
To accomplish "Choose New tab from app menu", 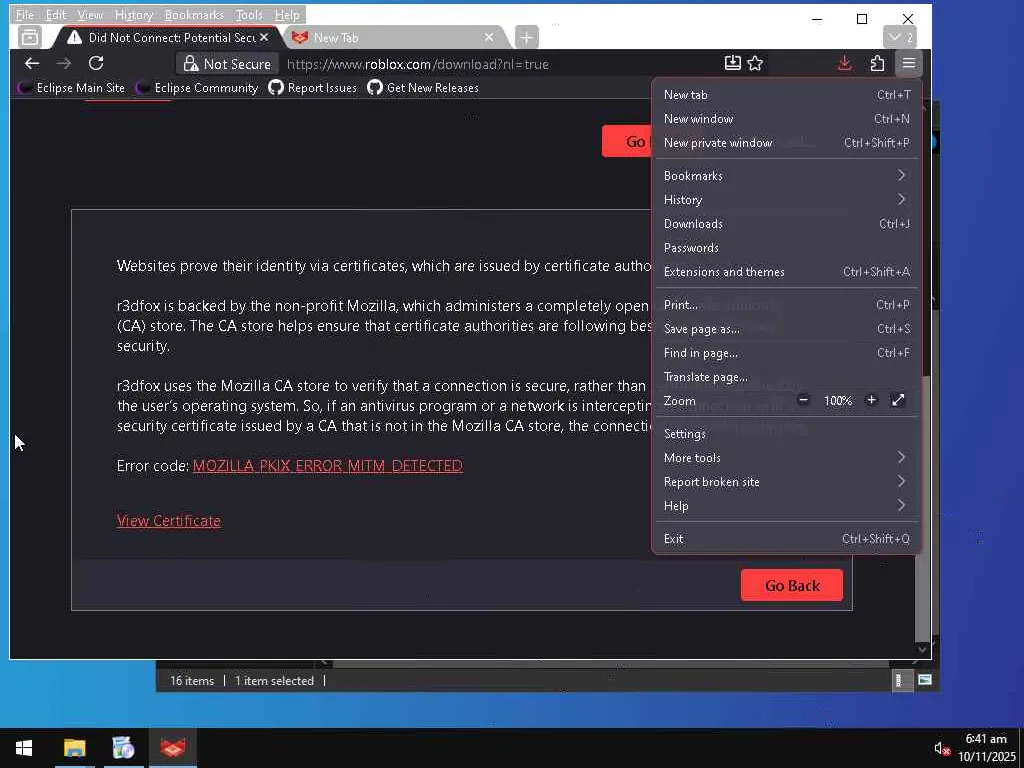I will pyautogui.click(x=786, y=95).
